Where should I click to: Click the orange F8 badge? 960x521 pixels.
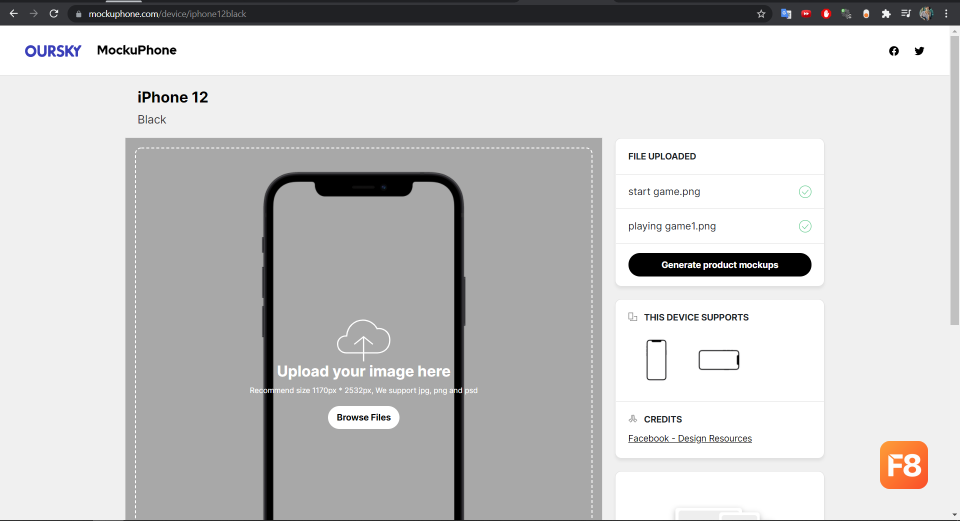point(904,465)
